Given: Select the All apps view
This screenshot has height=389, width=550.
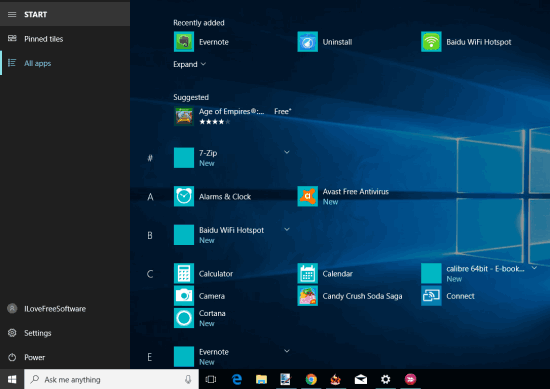Looking at the screenshot, I should [x=65, y=63].
